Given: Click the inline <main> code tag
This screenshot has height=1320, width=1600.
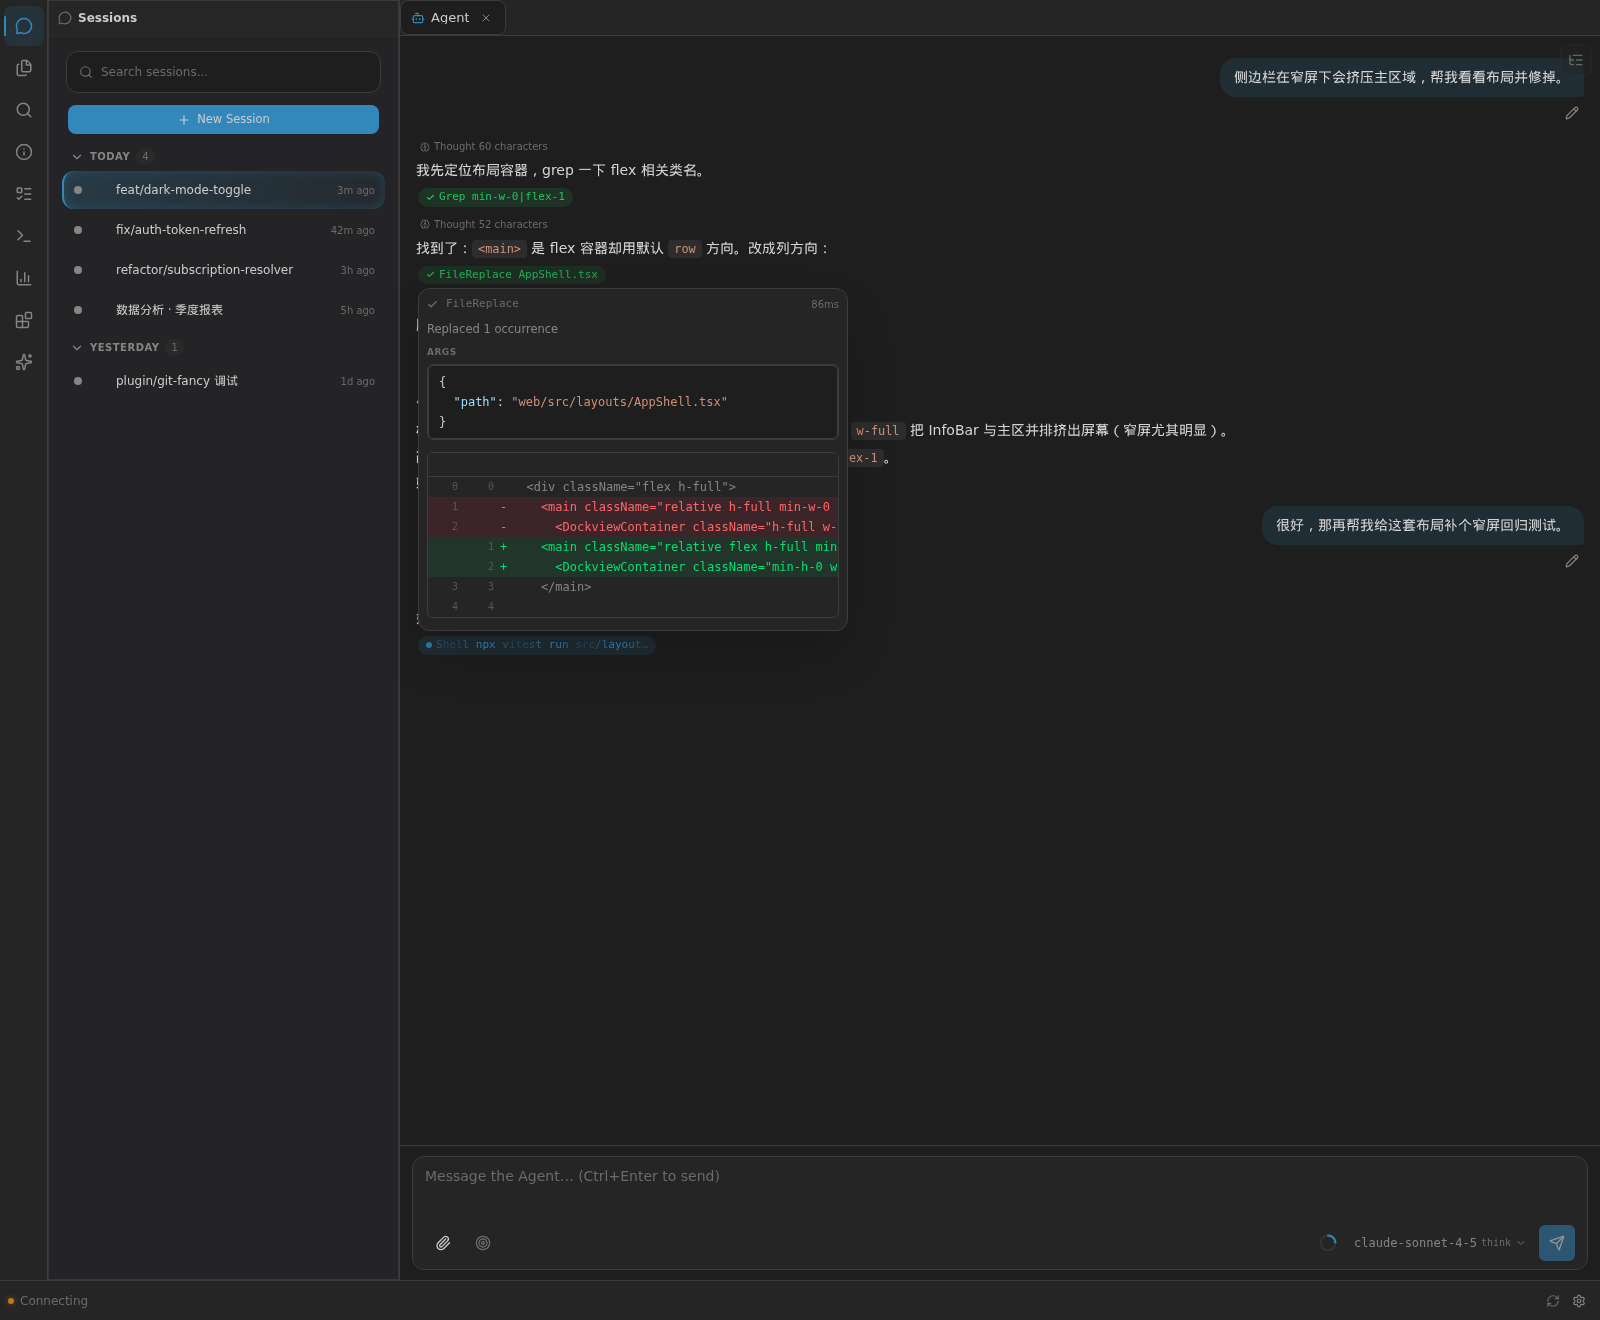Looking at the screenshot, I should [x=499, y=249].
